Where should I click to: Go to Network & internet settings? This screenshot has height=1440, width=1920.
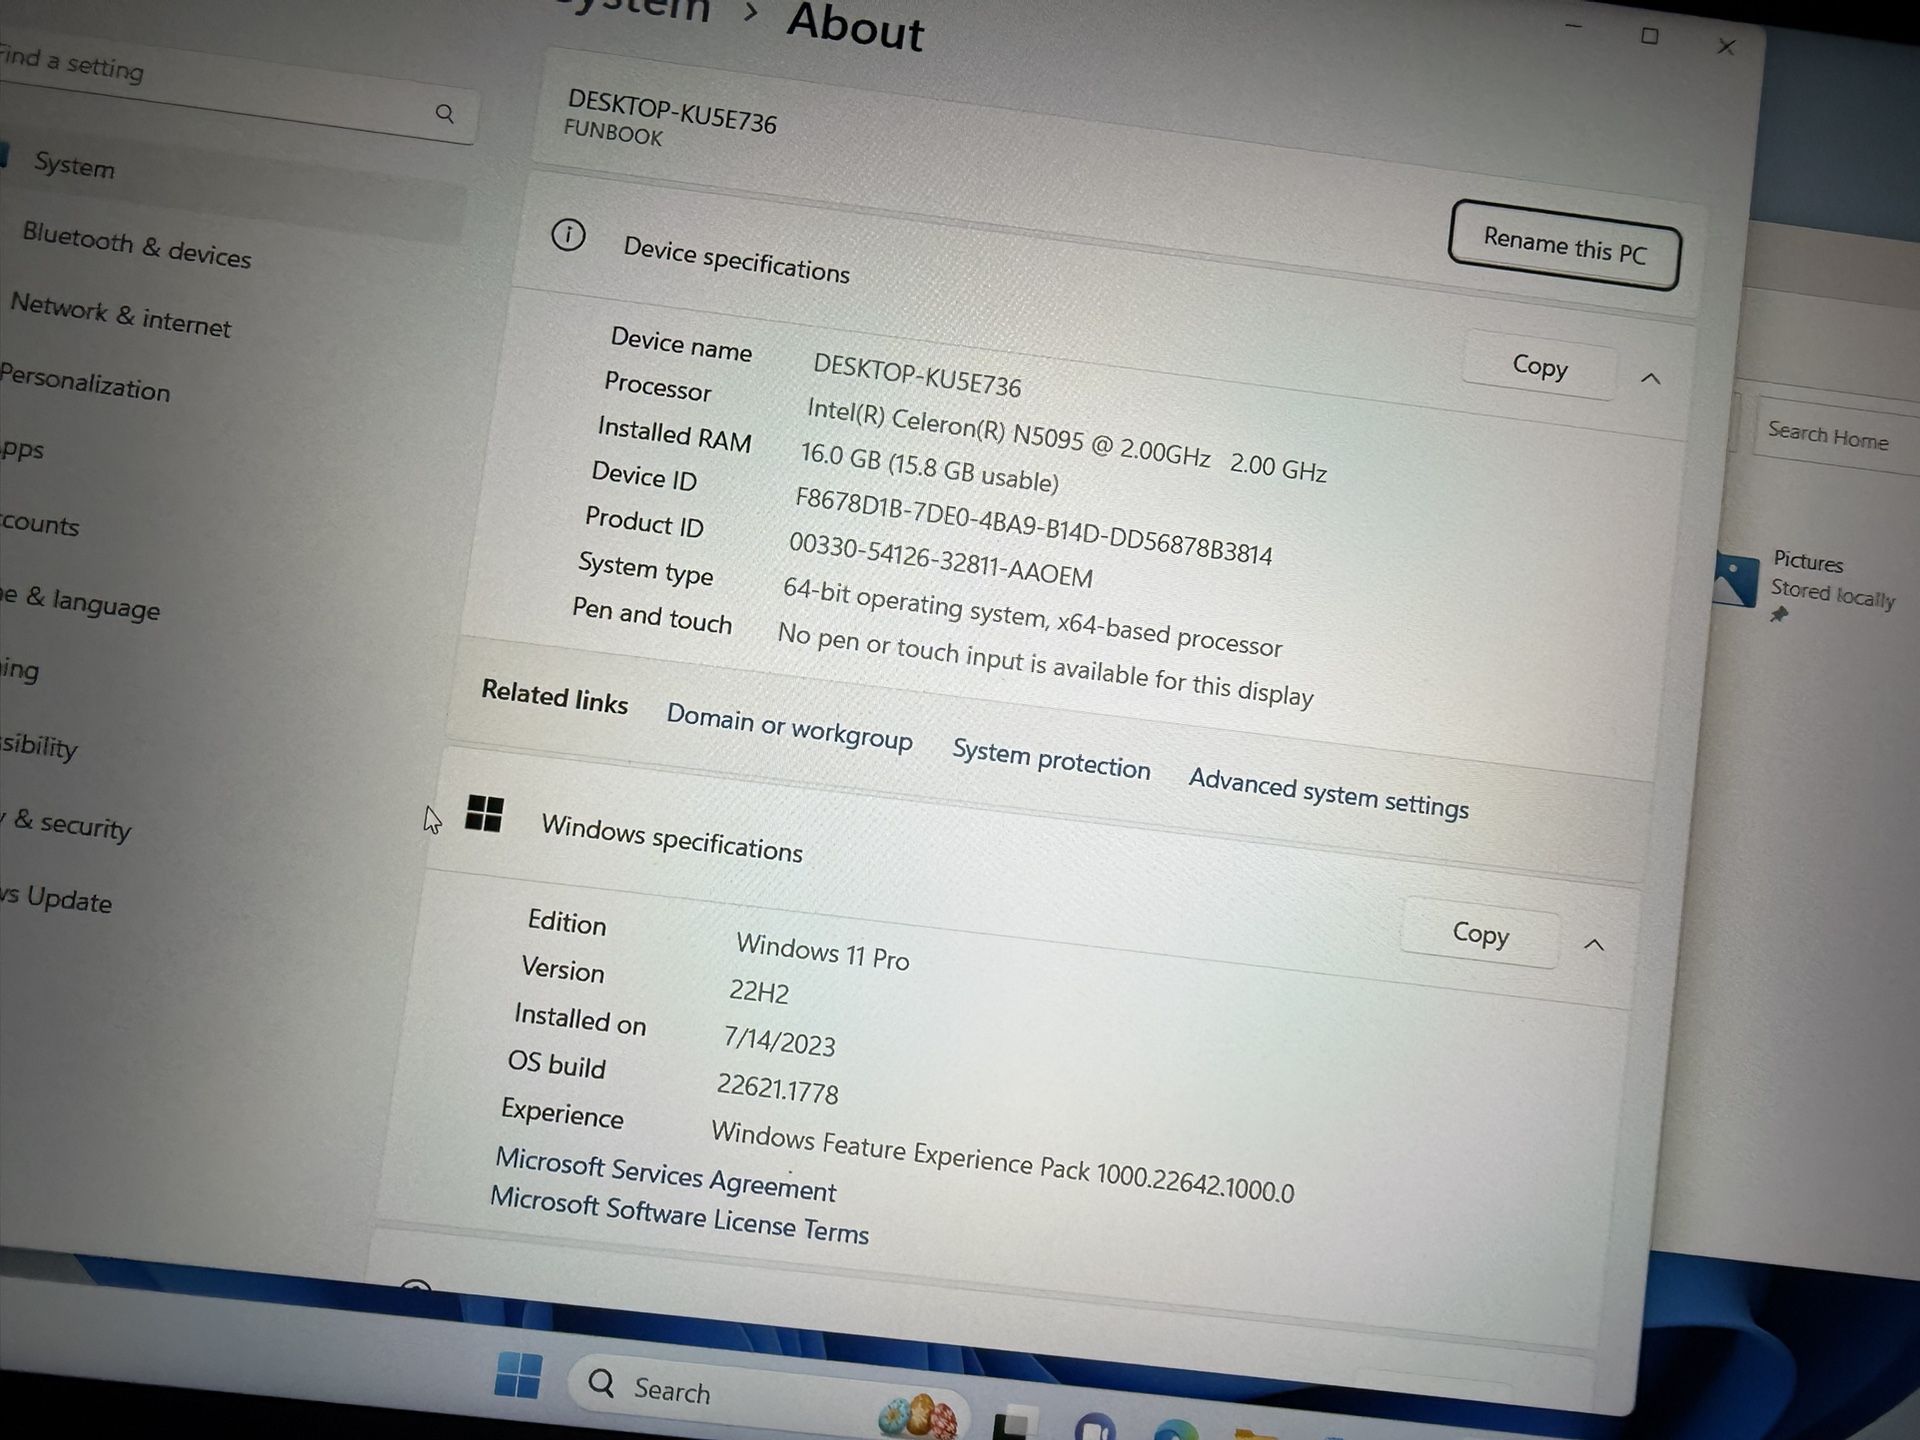click(120, 316)
